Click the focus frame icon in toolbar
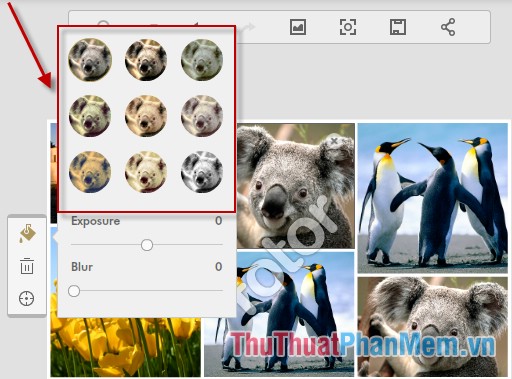This screenshot has width=512, height=379. [348, 27]
